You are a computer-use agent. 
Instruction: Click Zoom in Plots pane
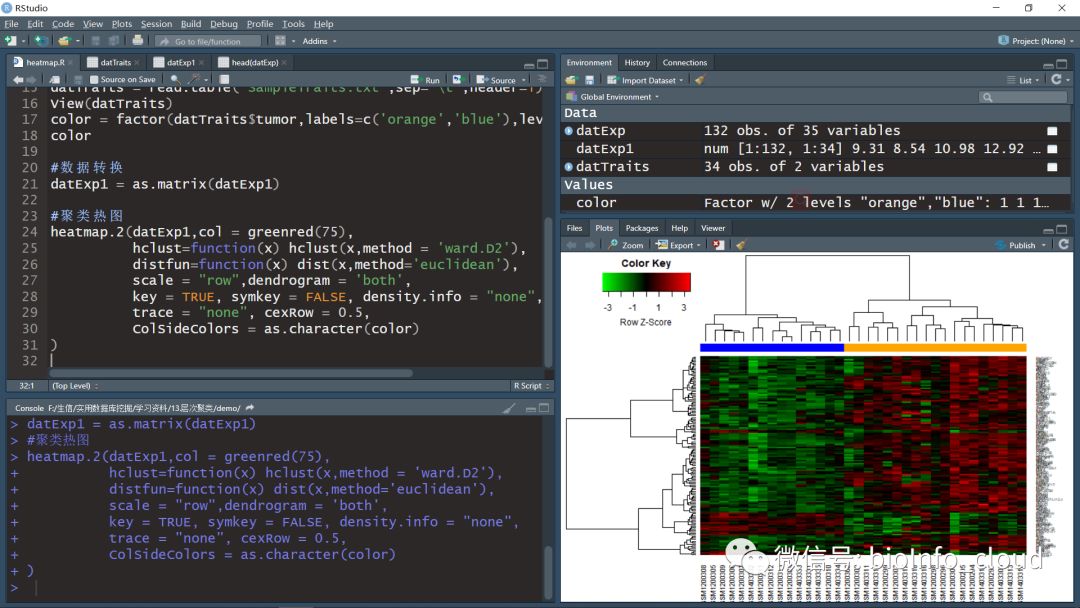click(x=626, y=245)
